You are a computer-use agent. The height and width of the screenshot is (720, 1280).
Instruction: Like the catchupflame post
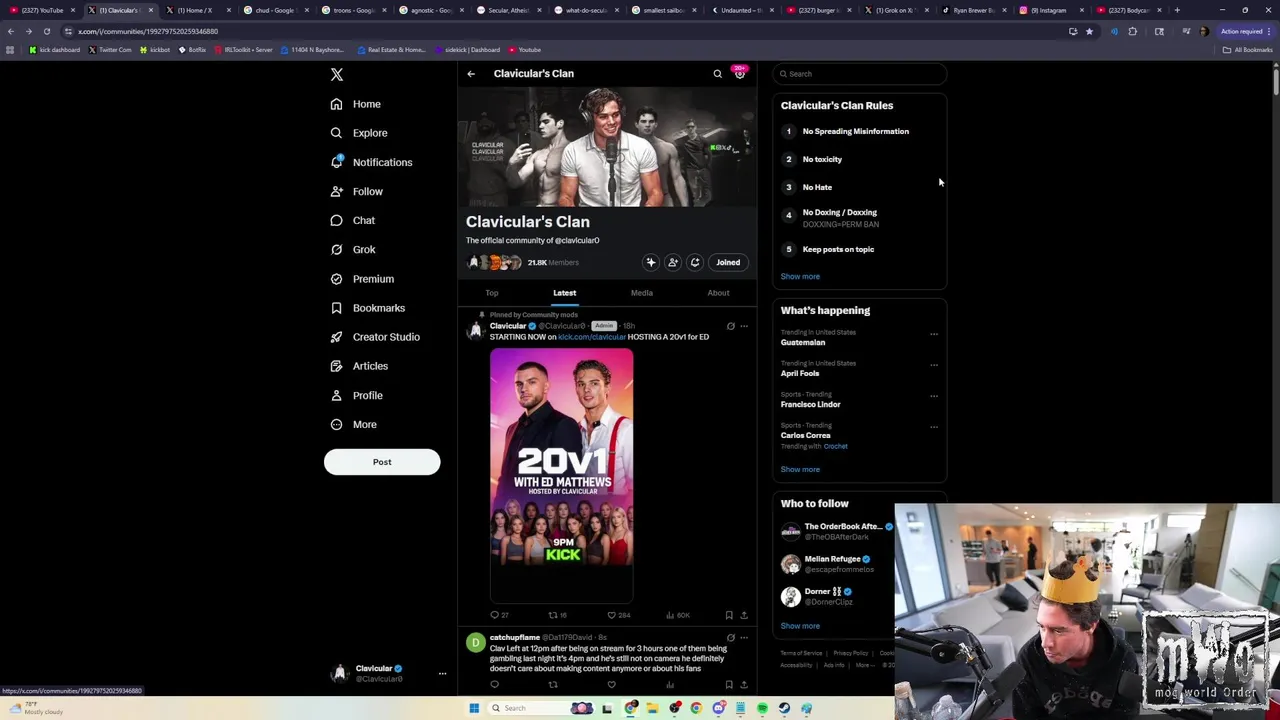tap(612, 685)
